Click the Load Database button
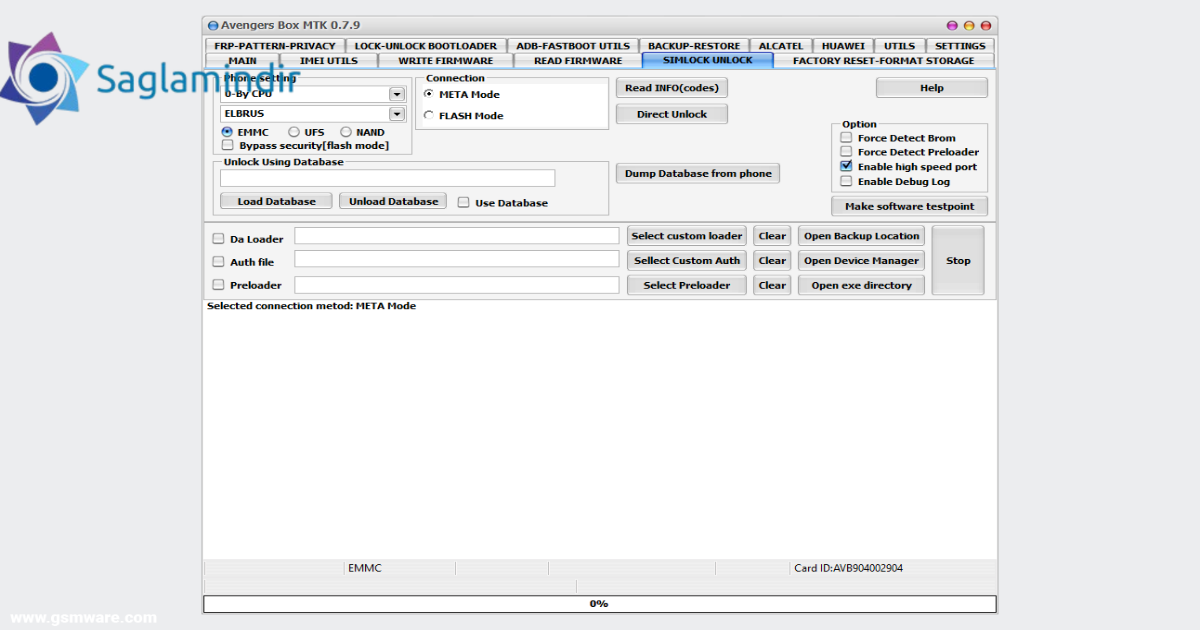Image resolution: width=1200 pixels, height=630 pixels. click(x=276, y=201)
